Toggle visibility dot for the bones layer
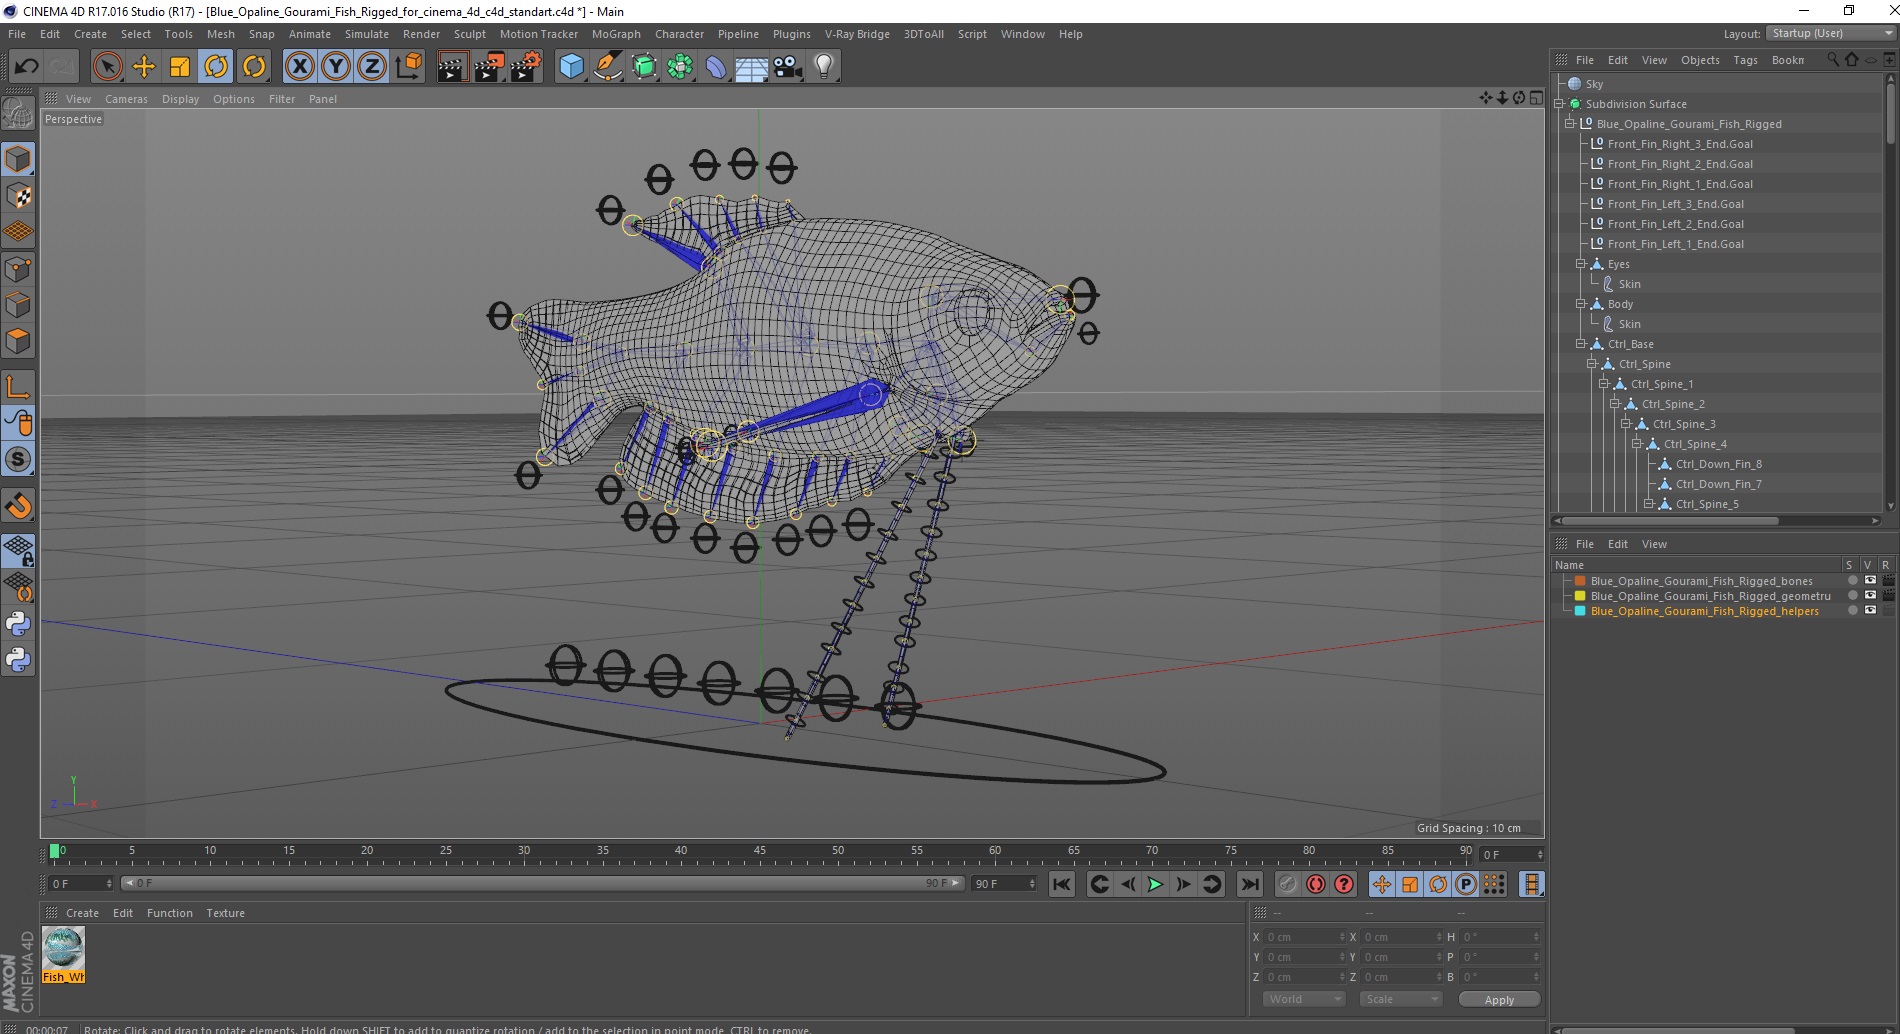The width and height of the screenshot is (1900, 1034). pyautogui.click(x=1852, y=580)
